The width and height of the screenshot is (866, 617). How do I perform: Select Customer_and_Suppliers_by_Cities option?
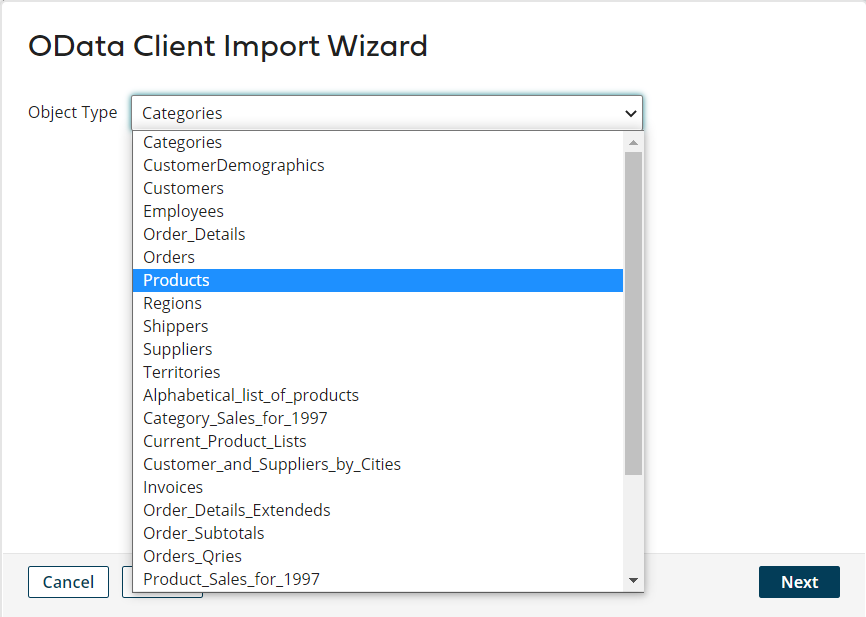(272, 464)
